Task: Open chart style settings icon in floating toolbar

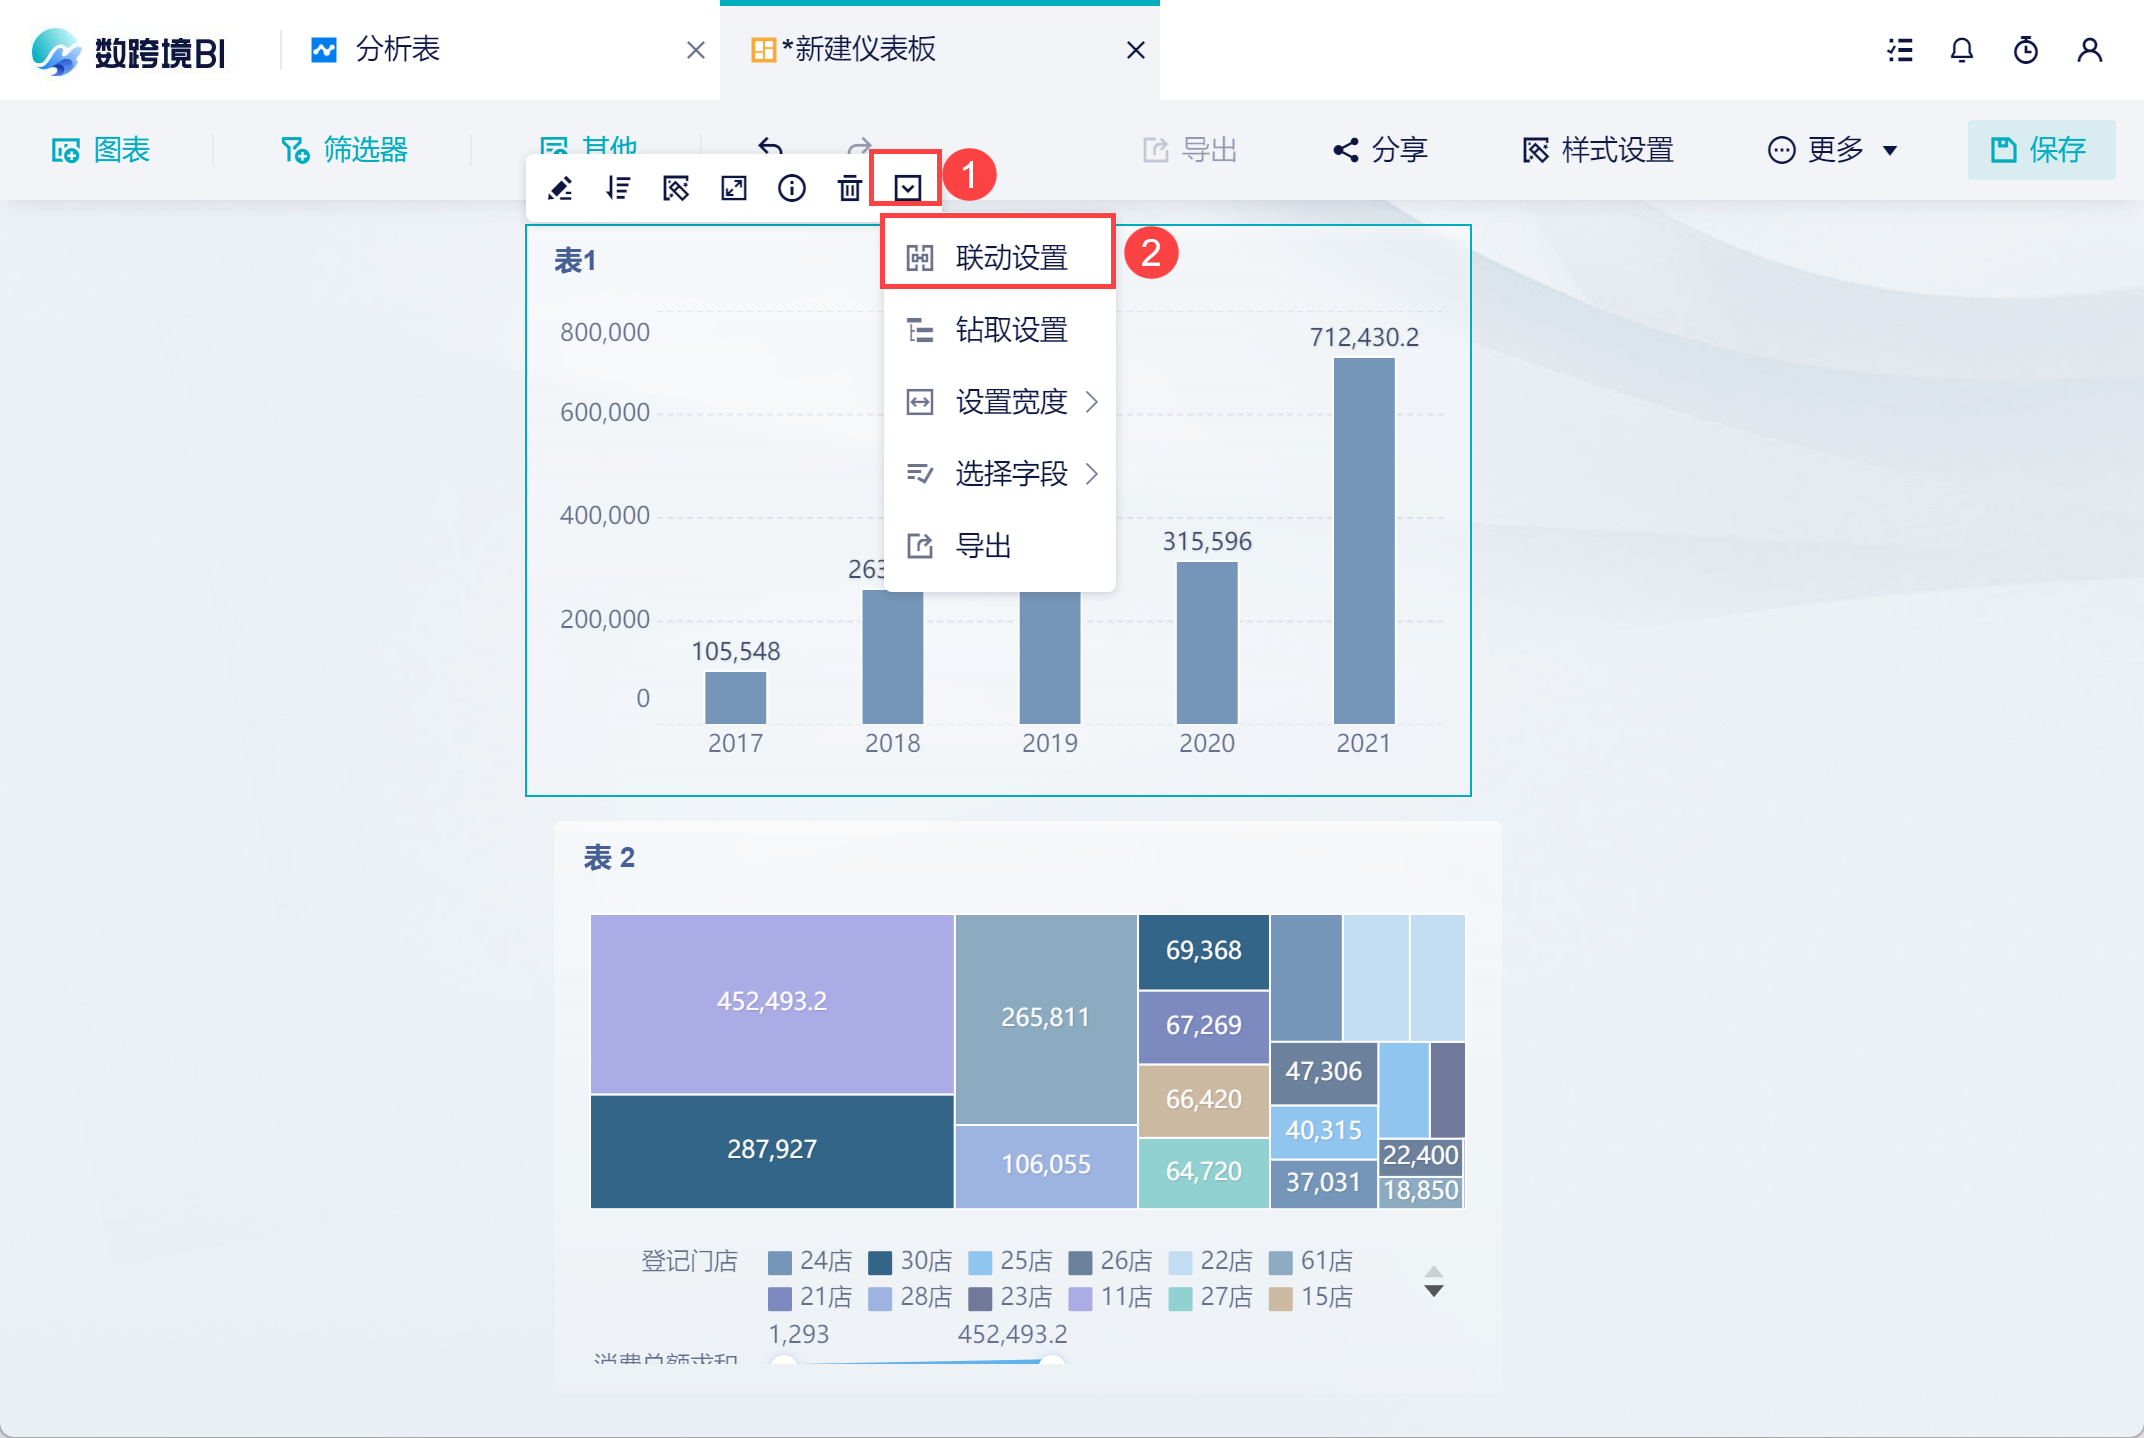Action: [676, 188]
